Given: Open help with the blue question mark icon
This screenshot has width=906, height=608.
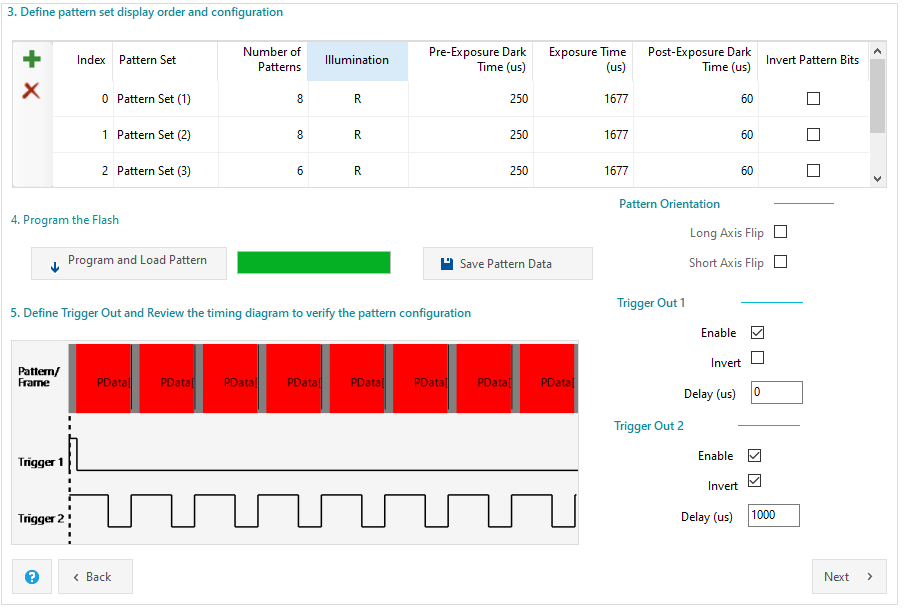Looking at the screenshot, I should tap(32, 577).
